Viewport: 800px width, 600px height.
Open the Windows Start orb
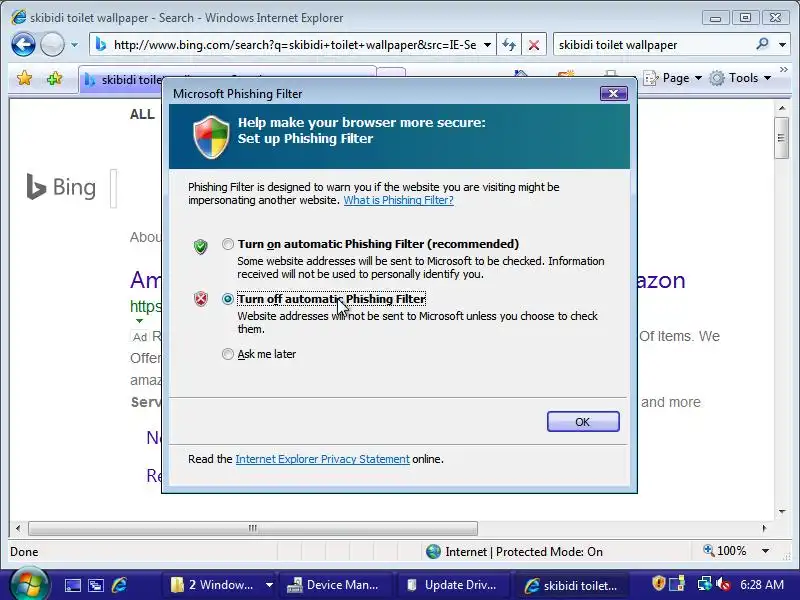[29, 584]
